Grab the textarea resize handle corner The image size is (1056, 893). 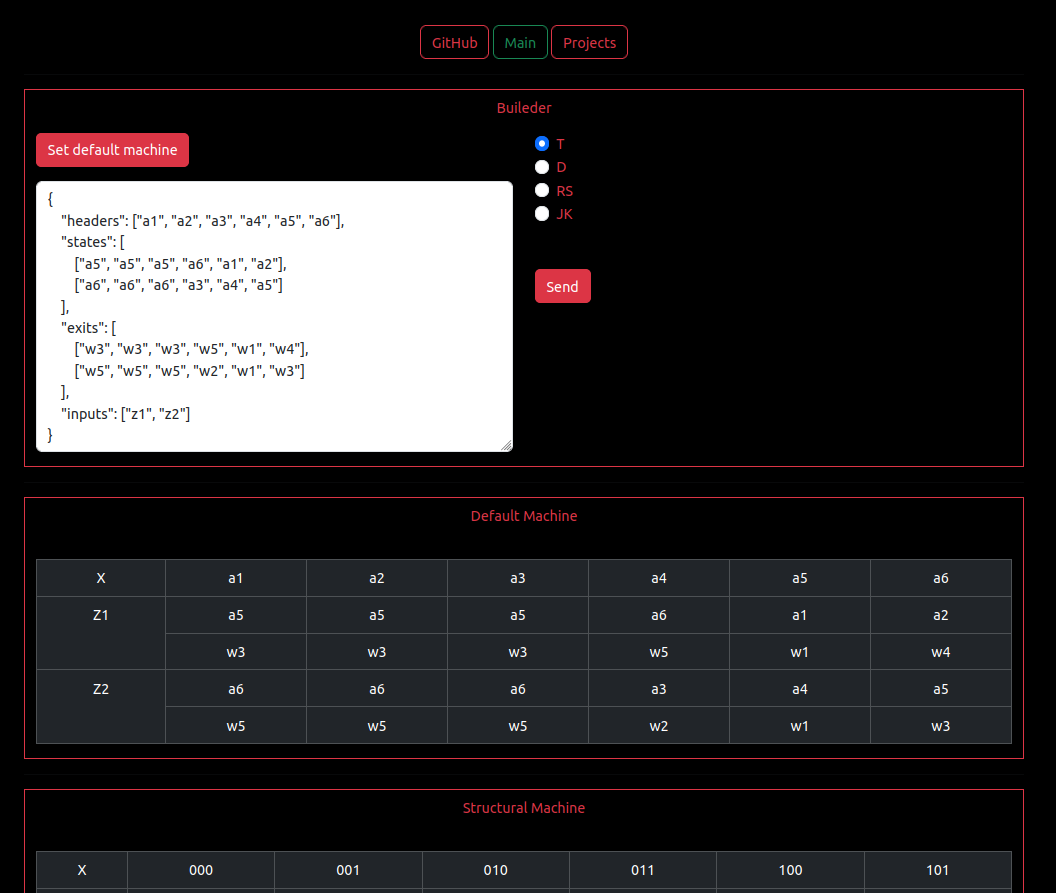tap(506, 445)
